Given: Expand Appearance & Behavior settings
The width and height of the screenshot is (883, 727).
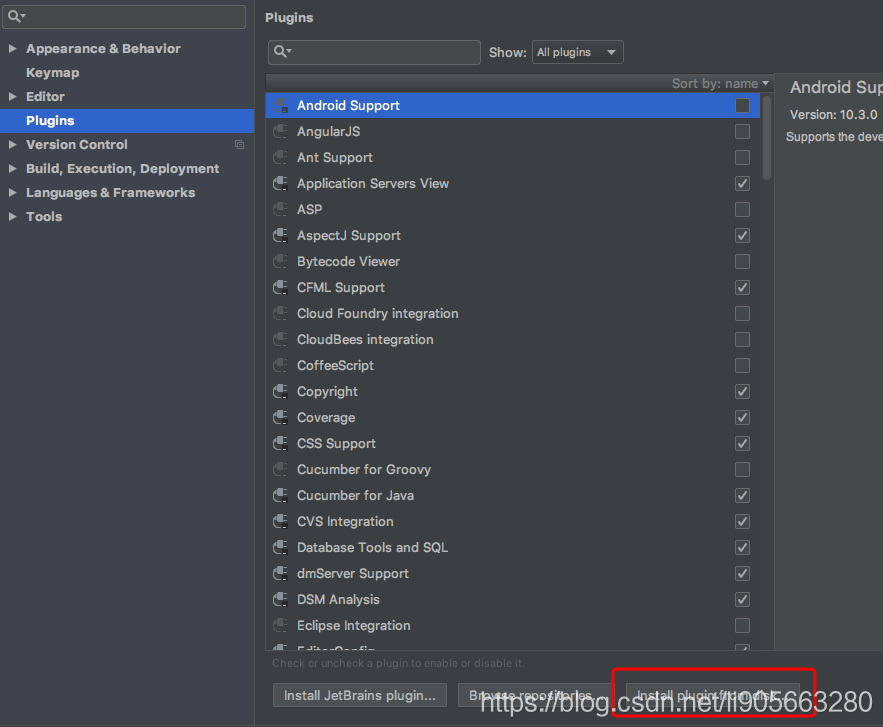Looking at the screenshot, I should pos(12,48).
